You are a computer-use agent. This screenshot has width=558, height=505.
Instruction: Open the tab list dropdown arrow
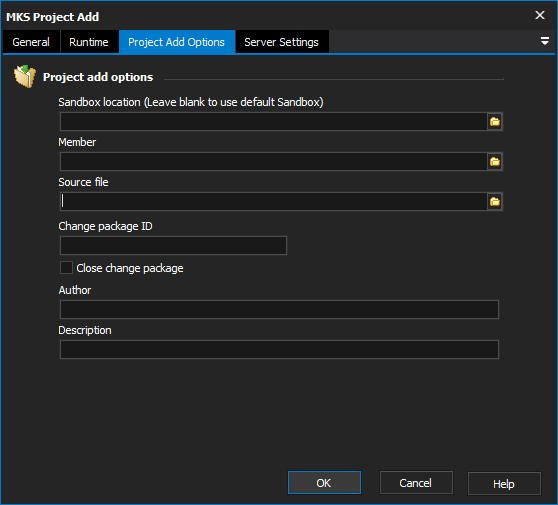tap(544, 41)
